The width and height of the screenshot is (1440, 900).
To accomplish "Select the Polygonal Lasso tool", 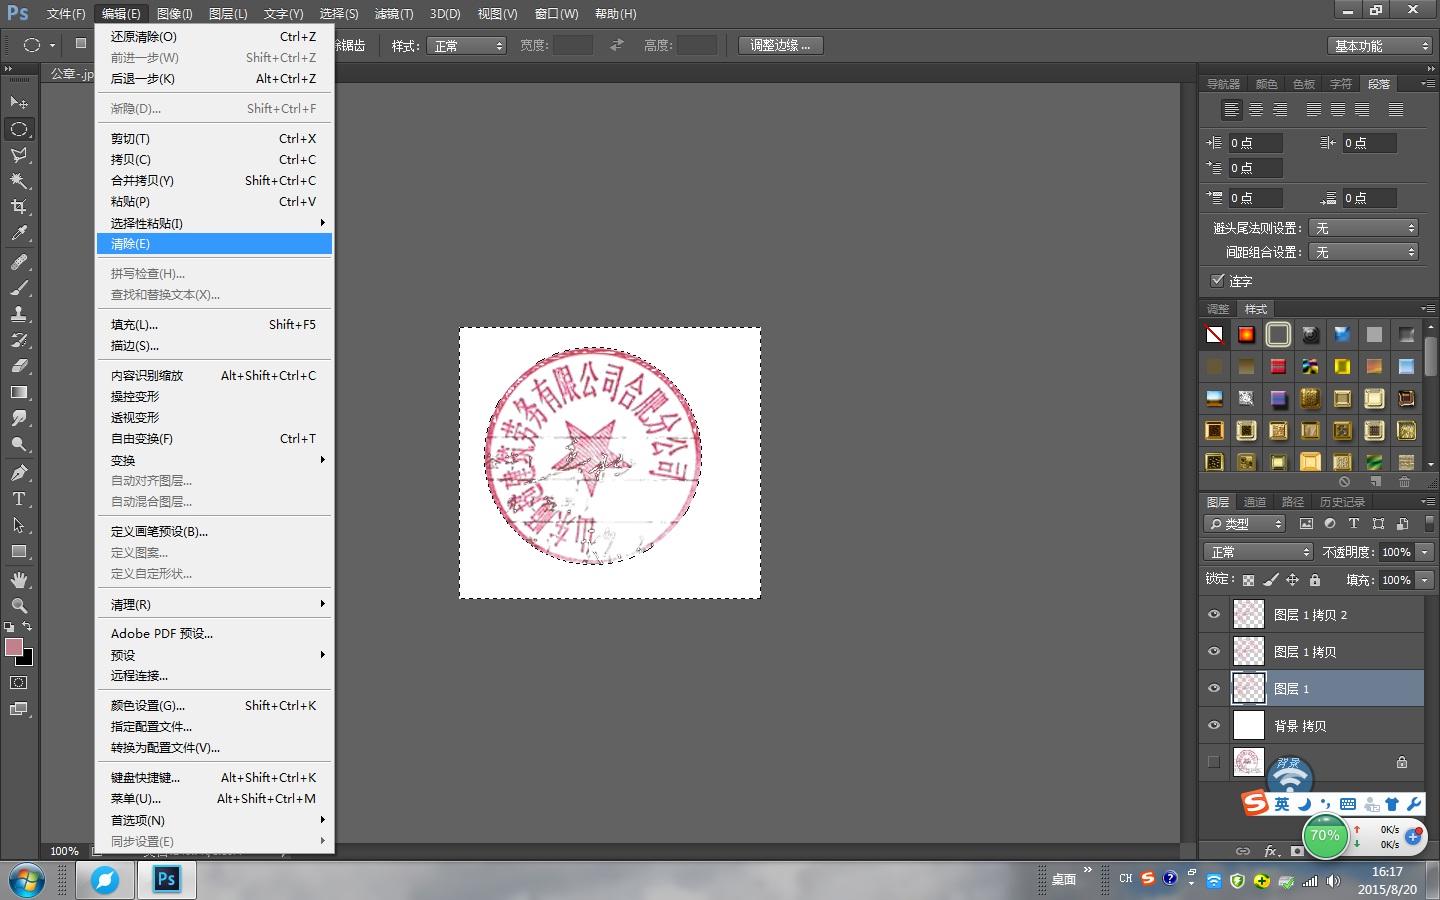I will (x=19, y=155).
